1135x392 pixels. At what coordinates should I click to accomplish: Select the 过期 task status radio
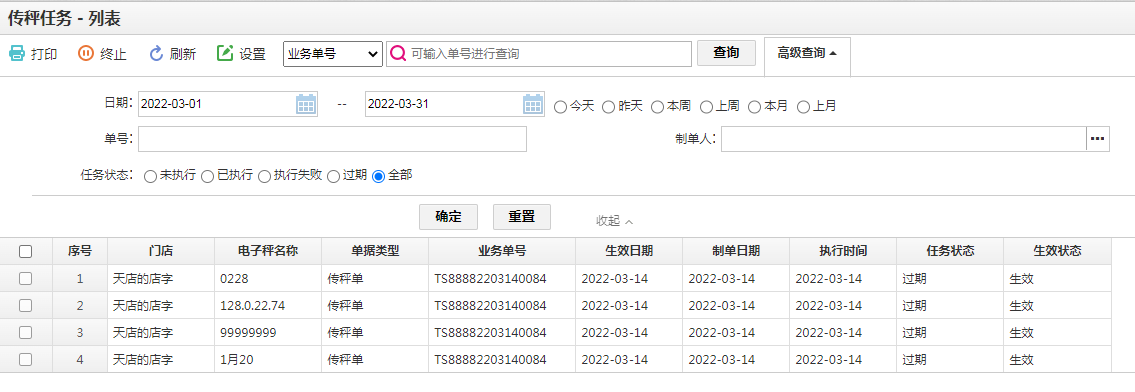334,176
